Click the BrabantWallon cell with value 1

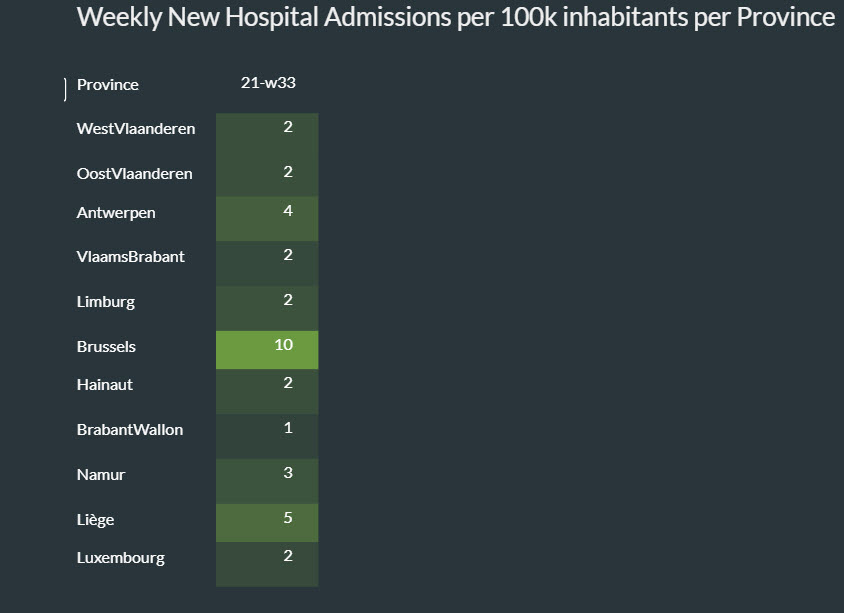tap(267, 436)
